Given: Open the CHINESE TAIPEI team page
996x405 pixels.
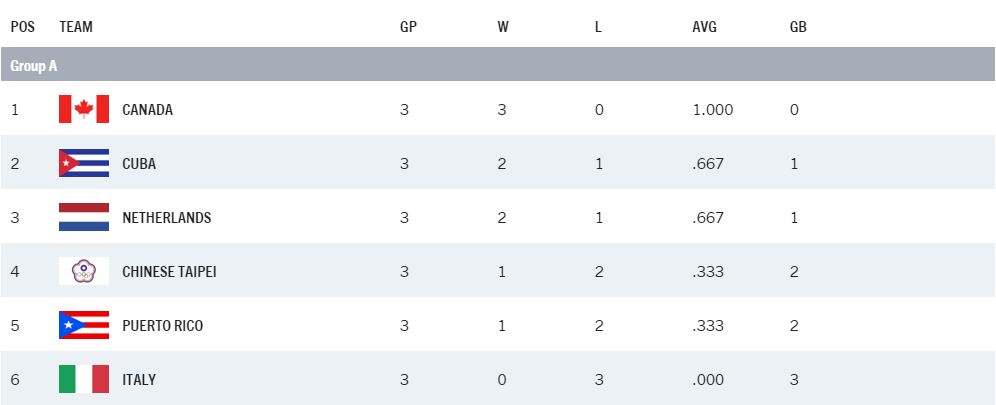Looking at the screenshot, I should coord(169,272).
